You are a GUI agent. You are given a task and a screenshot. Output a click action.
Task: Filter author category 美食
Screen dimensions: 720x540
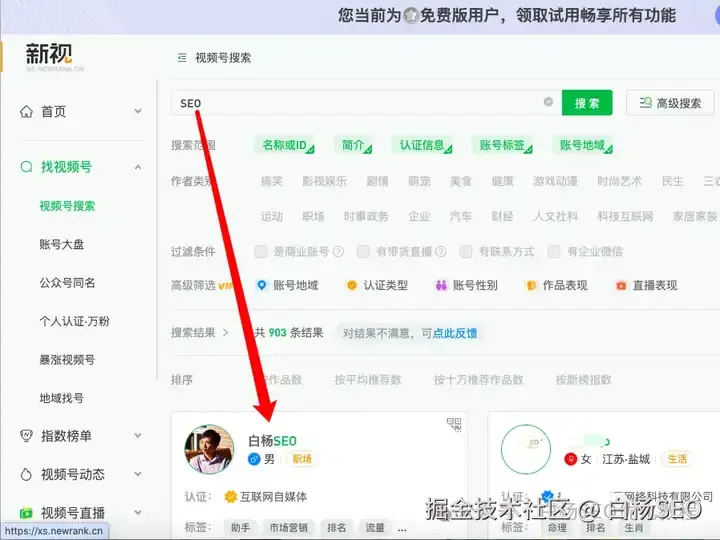click(461, 181)
